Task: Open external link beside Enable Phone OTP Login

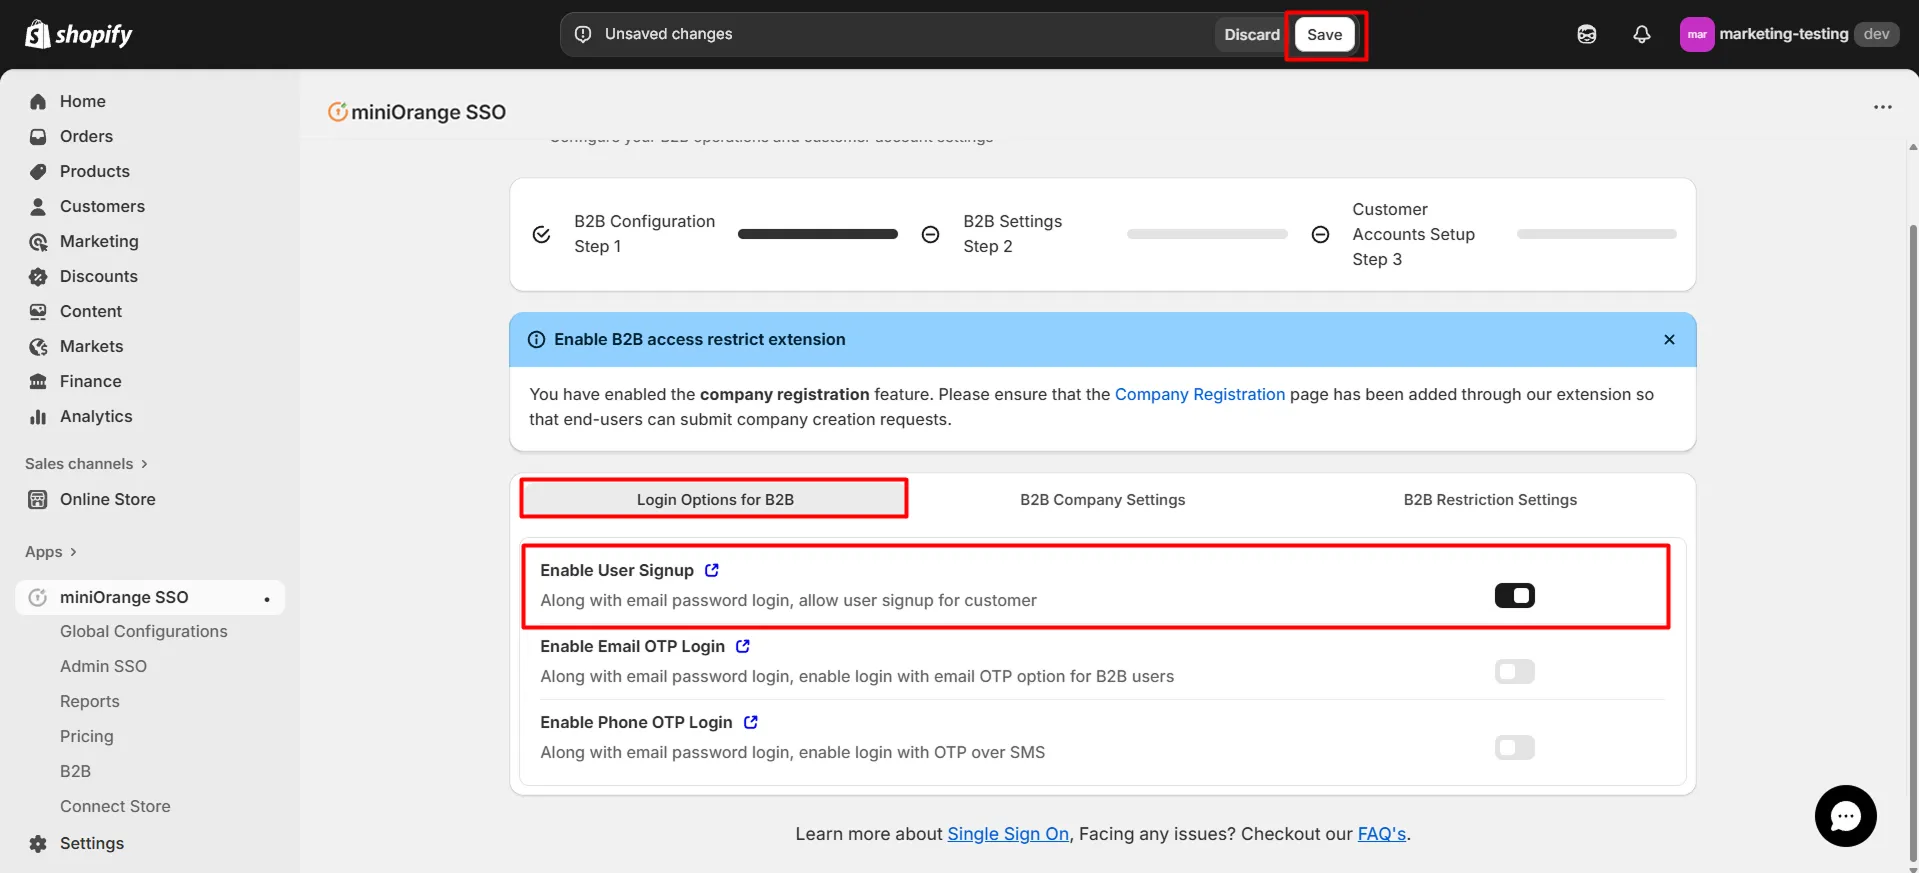Action: [751, 722]
